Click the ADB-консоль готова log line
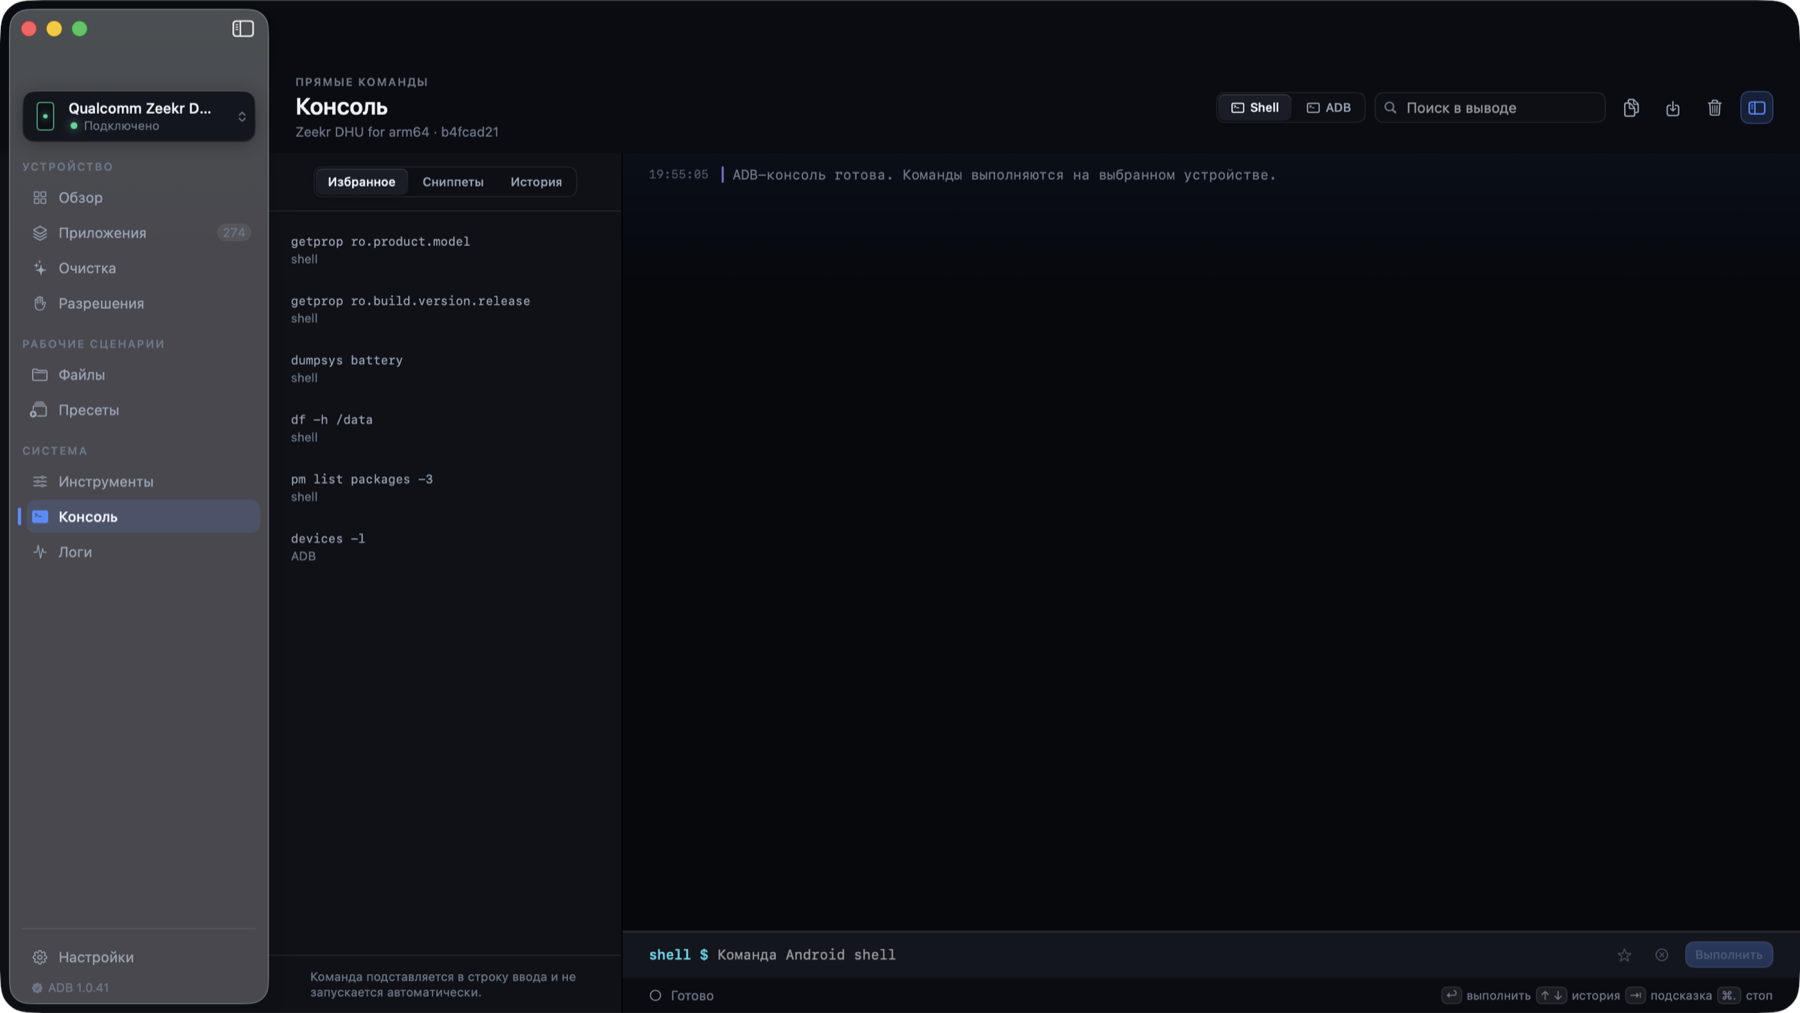The height and width of the screenshot is (1013, 1800). 1004,175
